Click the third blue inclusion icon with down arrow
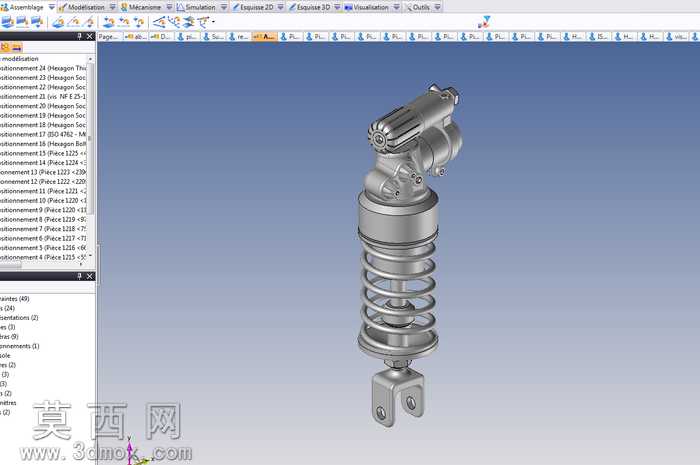The width and height of the screenshot is (700, 465). click(37, 22)
